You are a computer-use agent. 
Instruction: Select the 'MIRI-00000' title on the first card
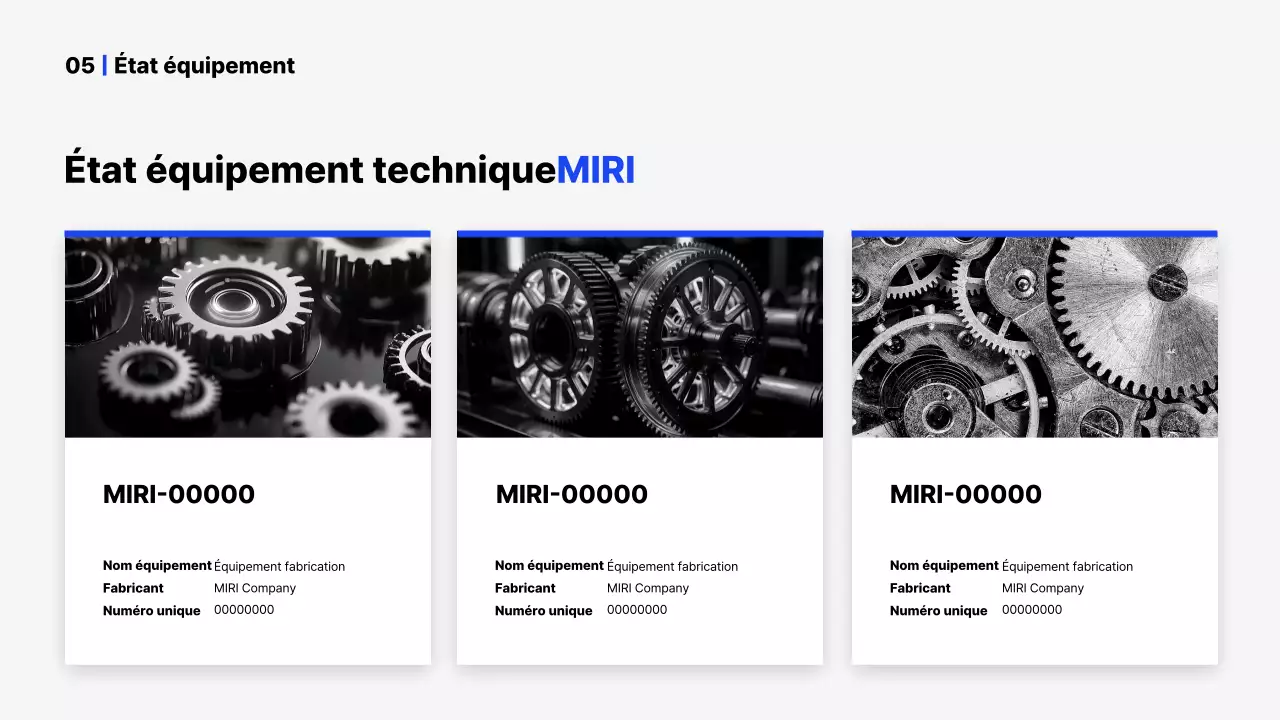pyautogui.click(x=178, y=494)
